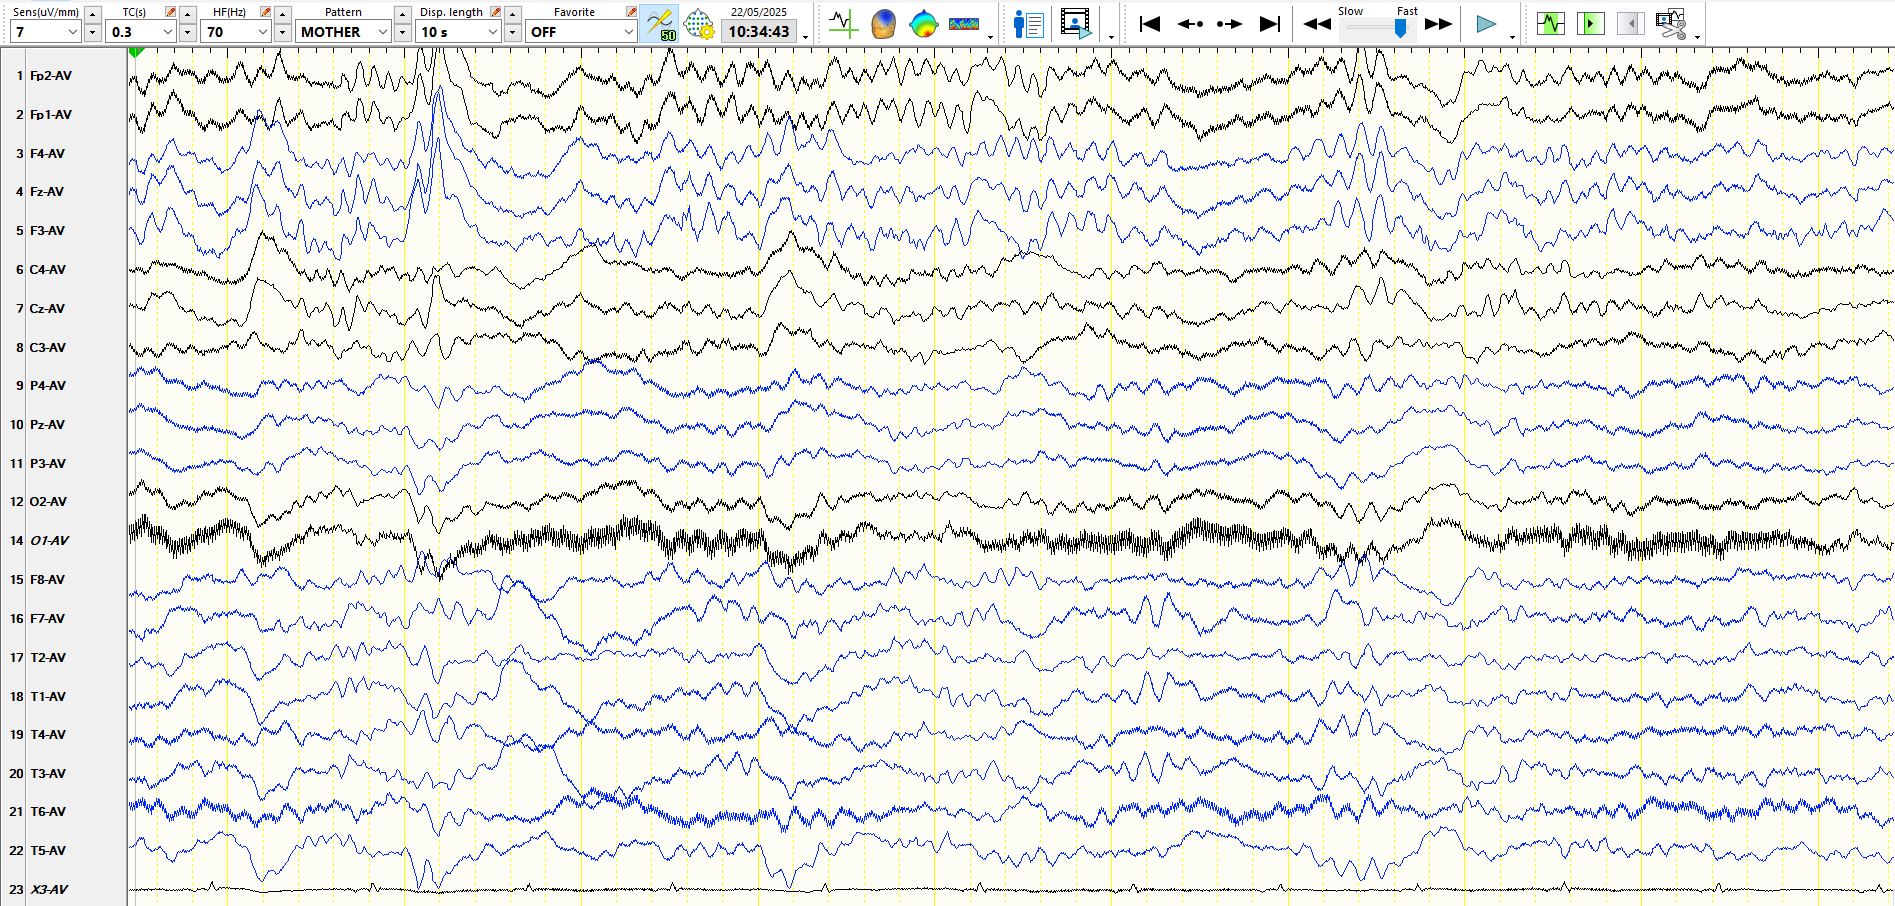Open the electrode montage settings icon
The height and width of the screenshot is (906, 1895).
point(699,24)
